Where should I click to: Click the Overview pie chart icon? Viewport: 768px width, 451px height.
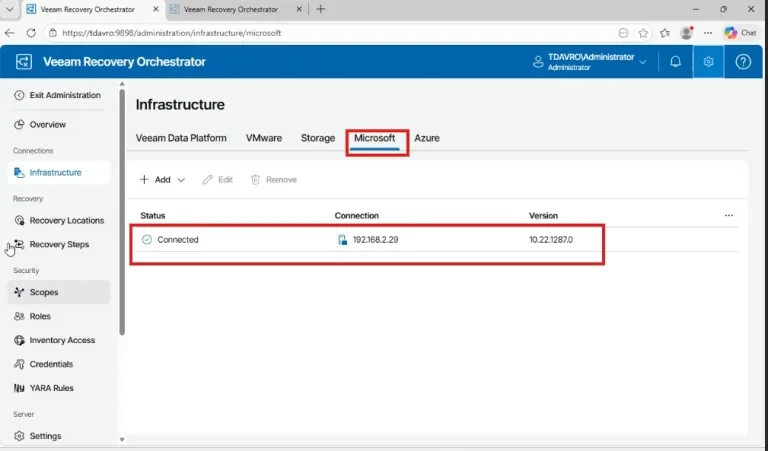point(19,124)
